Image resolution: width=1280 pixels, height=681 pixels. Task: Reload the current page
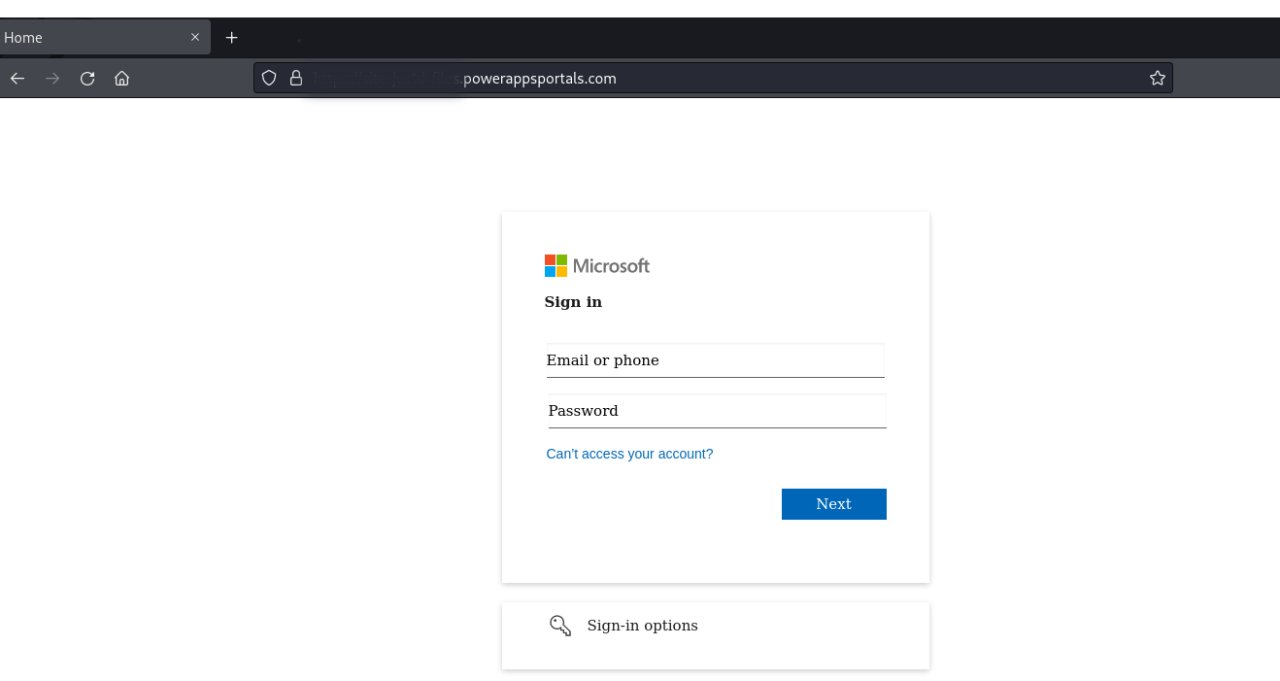coord(87,78)
